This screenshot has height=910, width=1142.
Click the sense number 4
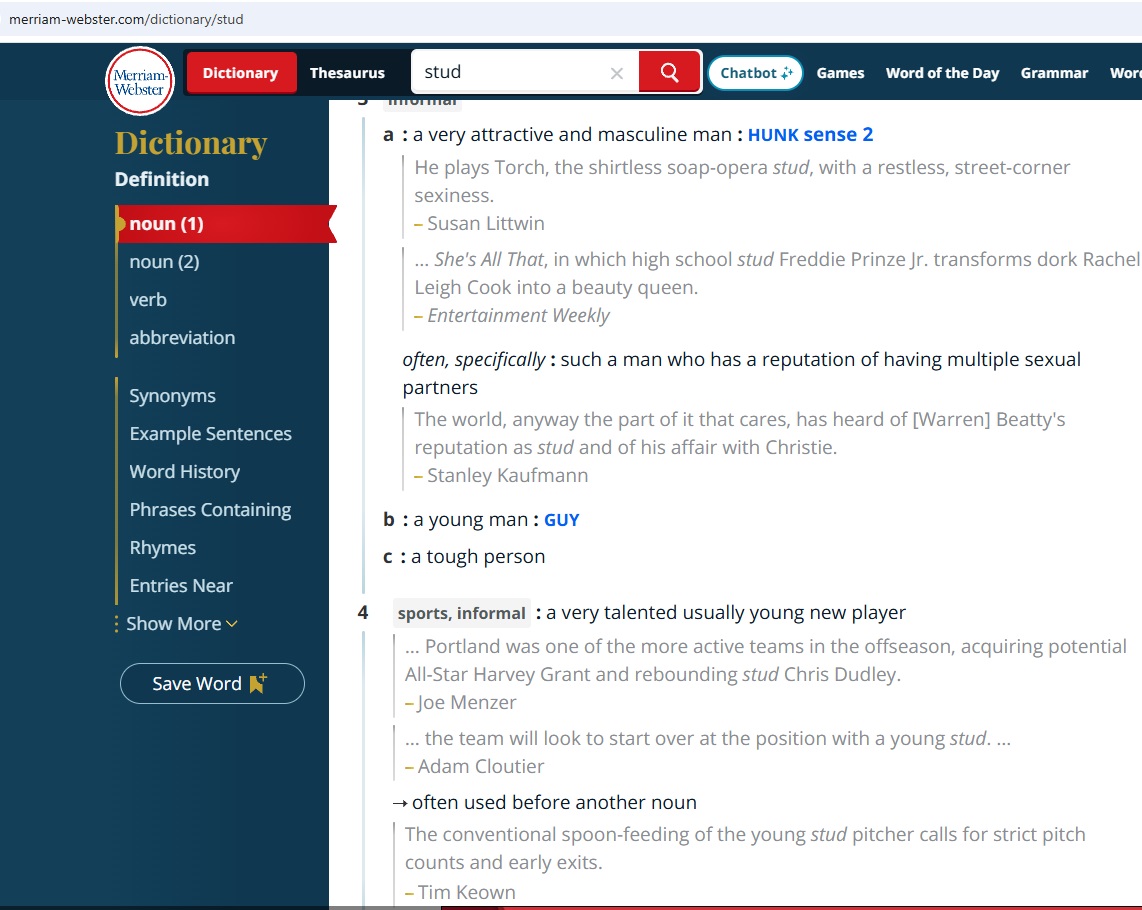coord(363,613)
